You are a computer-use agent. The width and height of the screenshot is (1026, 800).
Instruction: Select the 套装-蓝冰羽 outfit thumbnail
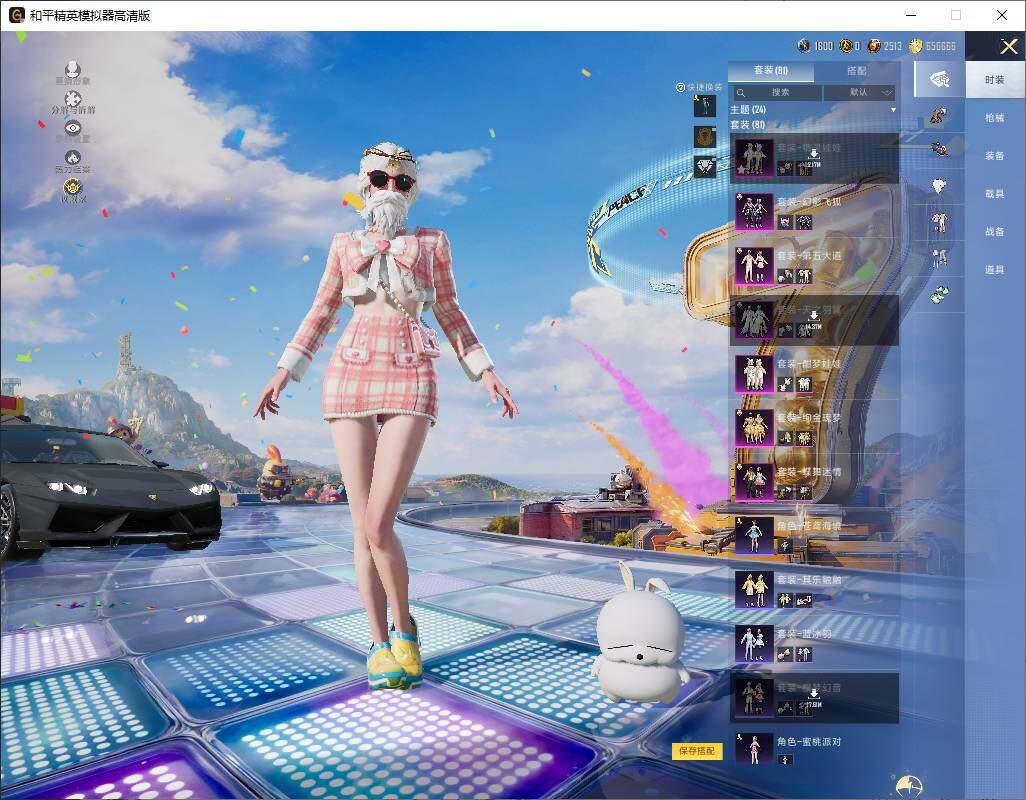[754, 644]
